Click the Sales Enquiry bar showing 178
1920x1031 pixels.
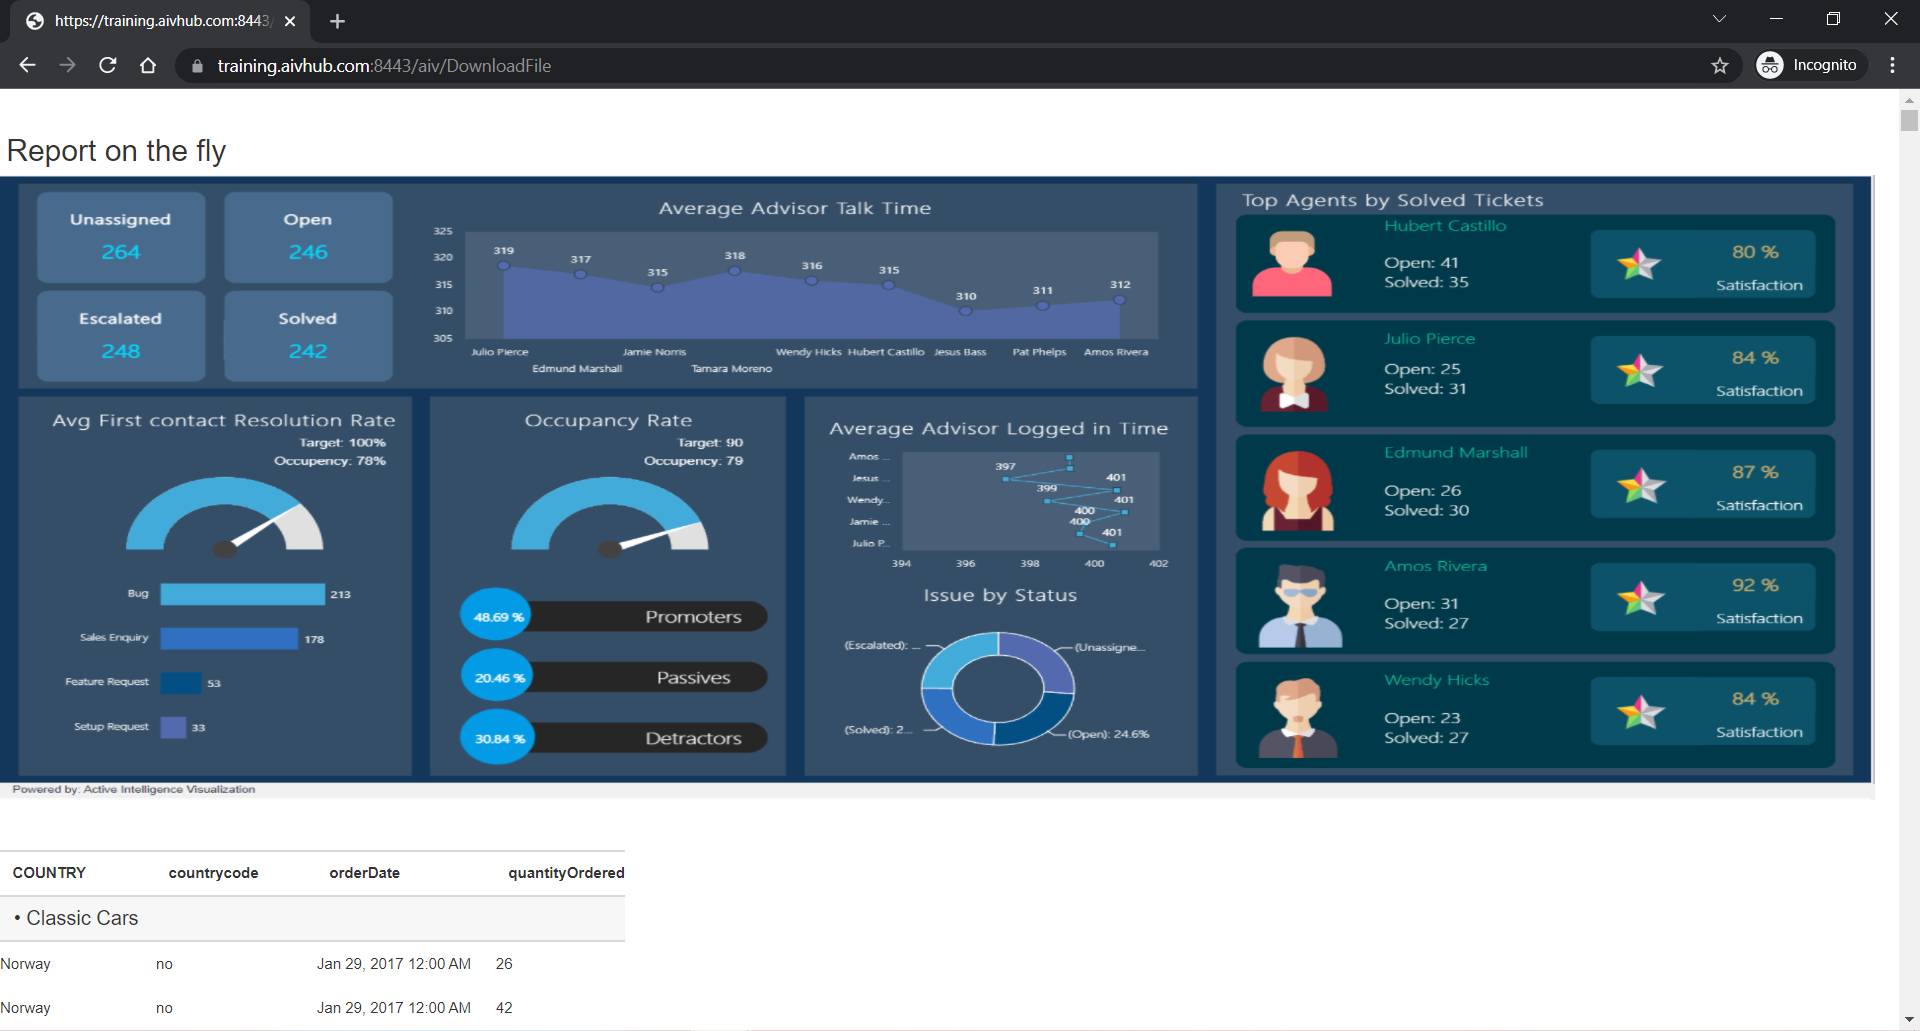coord(229,638)
